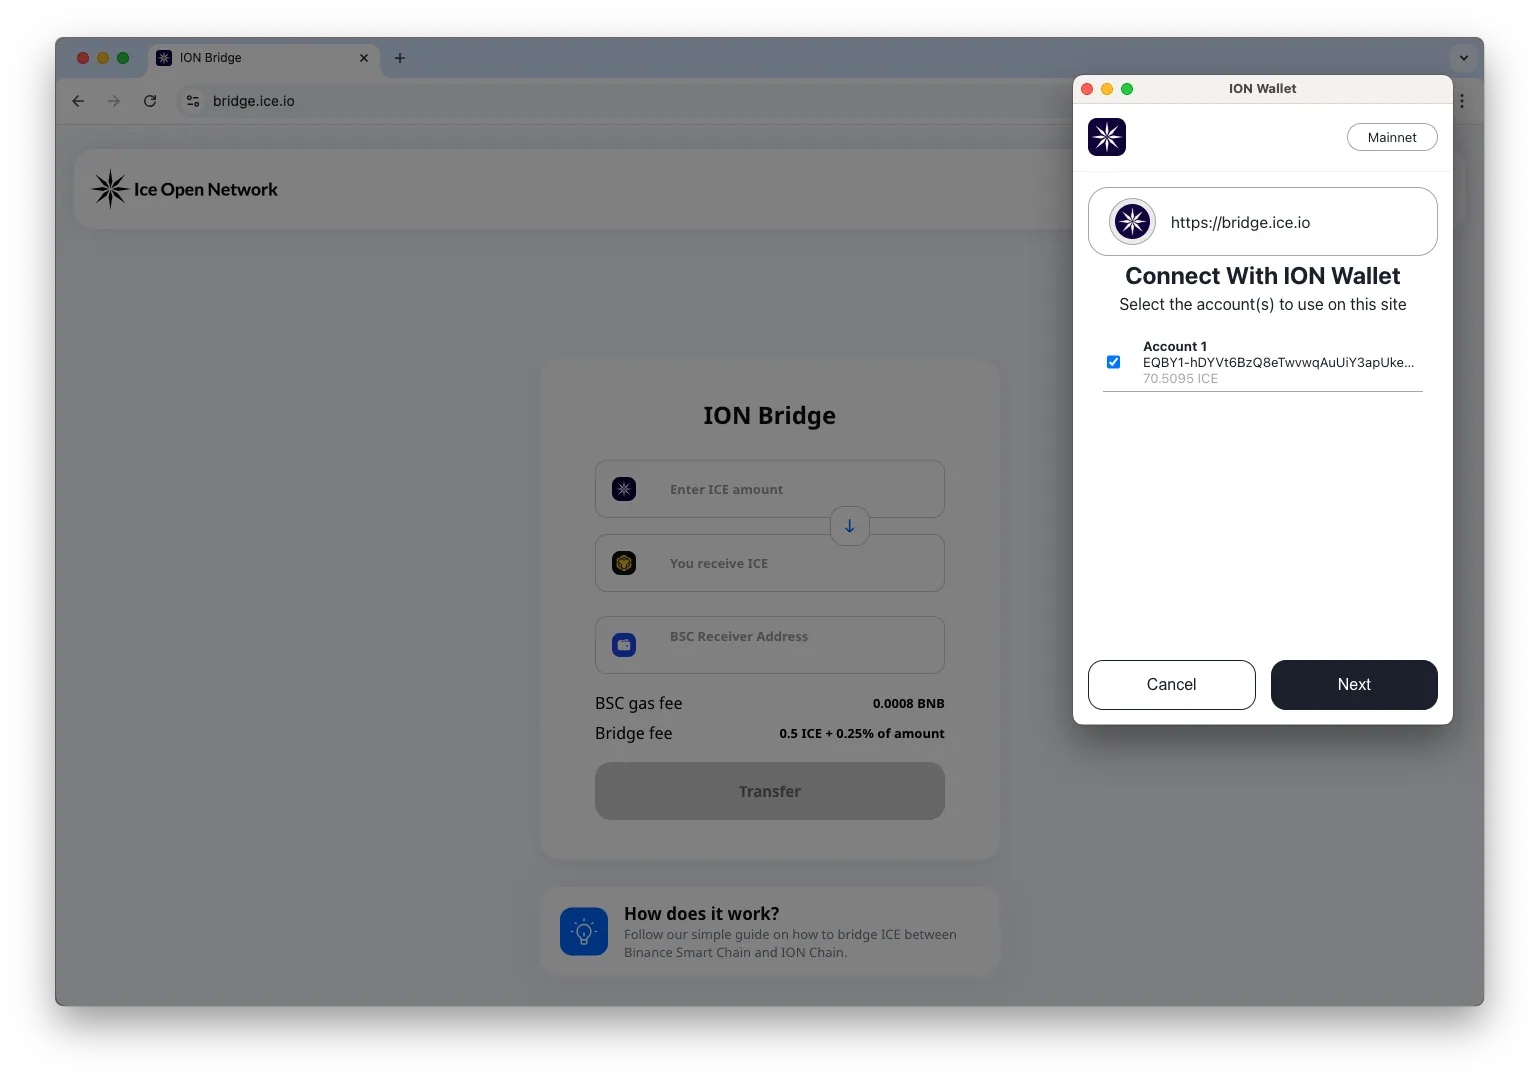Click the Ice Open Network logo
1540x1080 pixels.
tap(185, 189)
